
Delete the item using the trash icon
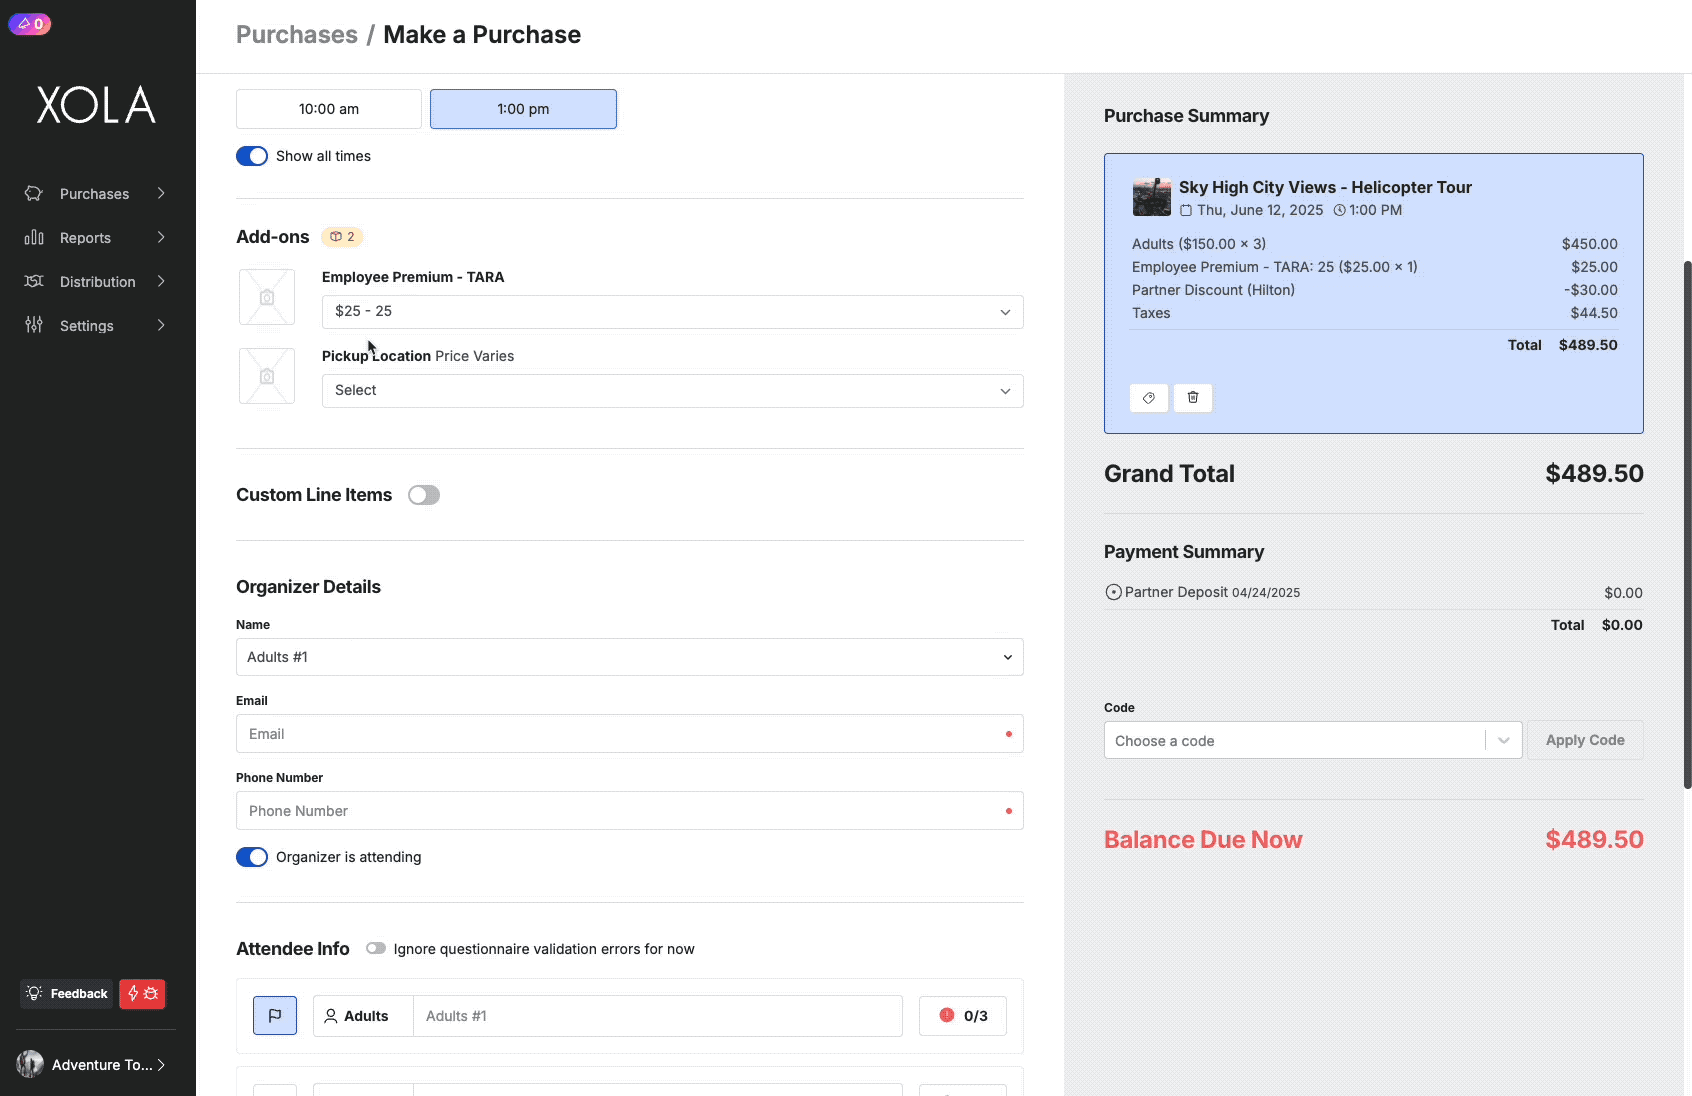click(1193, 398)
